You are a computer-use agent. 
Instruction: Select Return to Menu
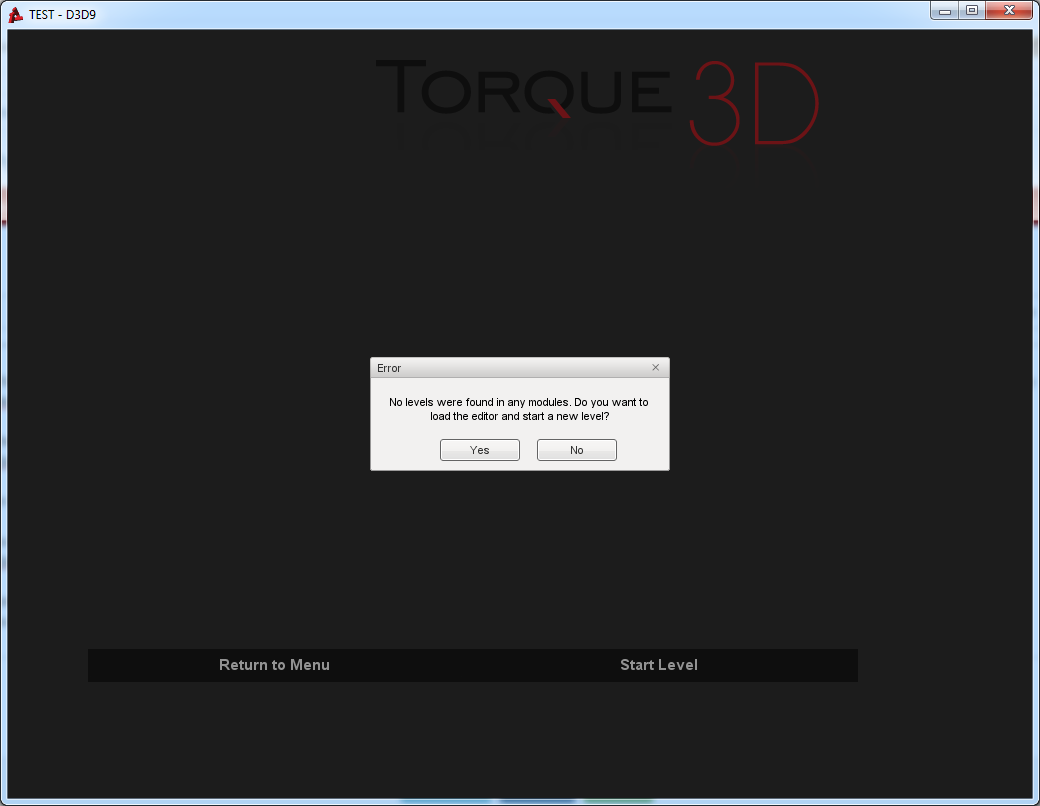point(274,665)
